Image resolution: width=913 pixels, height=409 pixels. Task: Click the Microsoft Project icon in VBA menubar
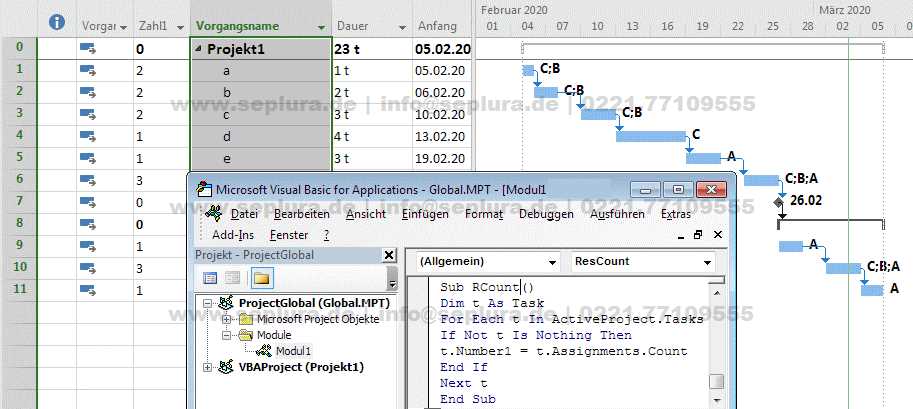[213, 214]
